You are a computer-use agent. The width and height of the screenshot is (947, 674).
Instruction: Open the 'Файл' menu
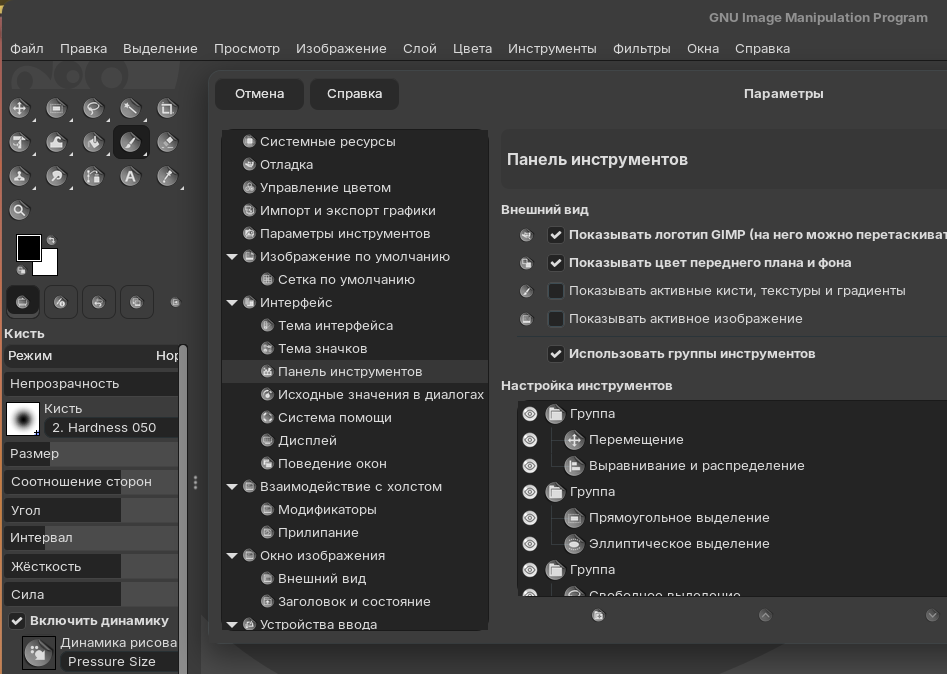coord(27,48)
